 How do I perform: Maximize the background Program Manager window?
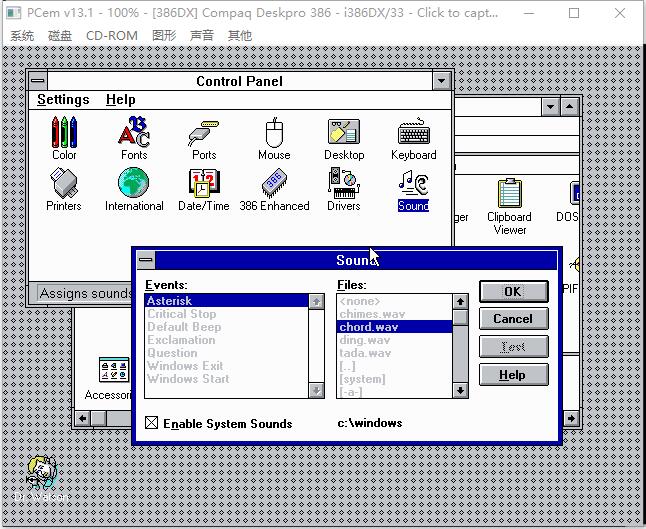coord(570,107)
